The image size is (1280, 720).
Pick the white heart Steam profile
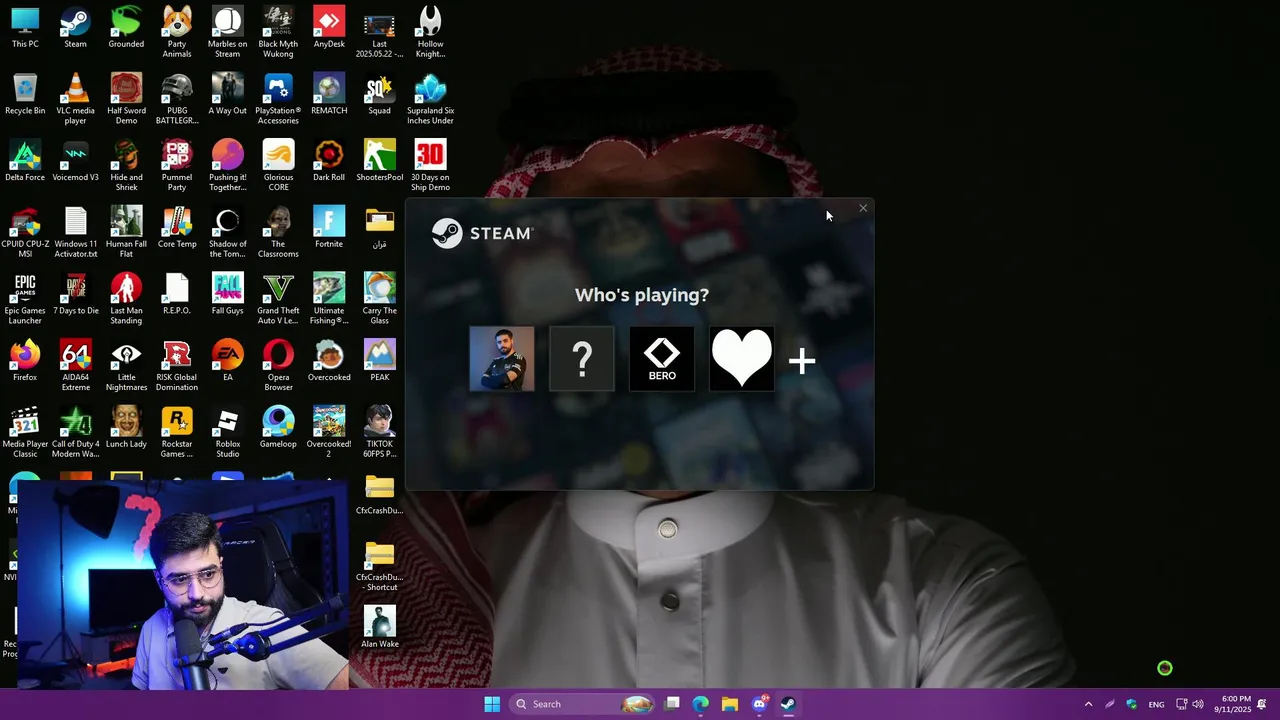coord(742,358)
